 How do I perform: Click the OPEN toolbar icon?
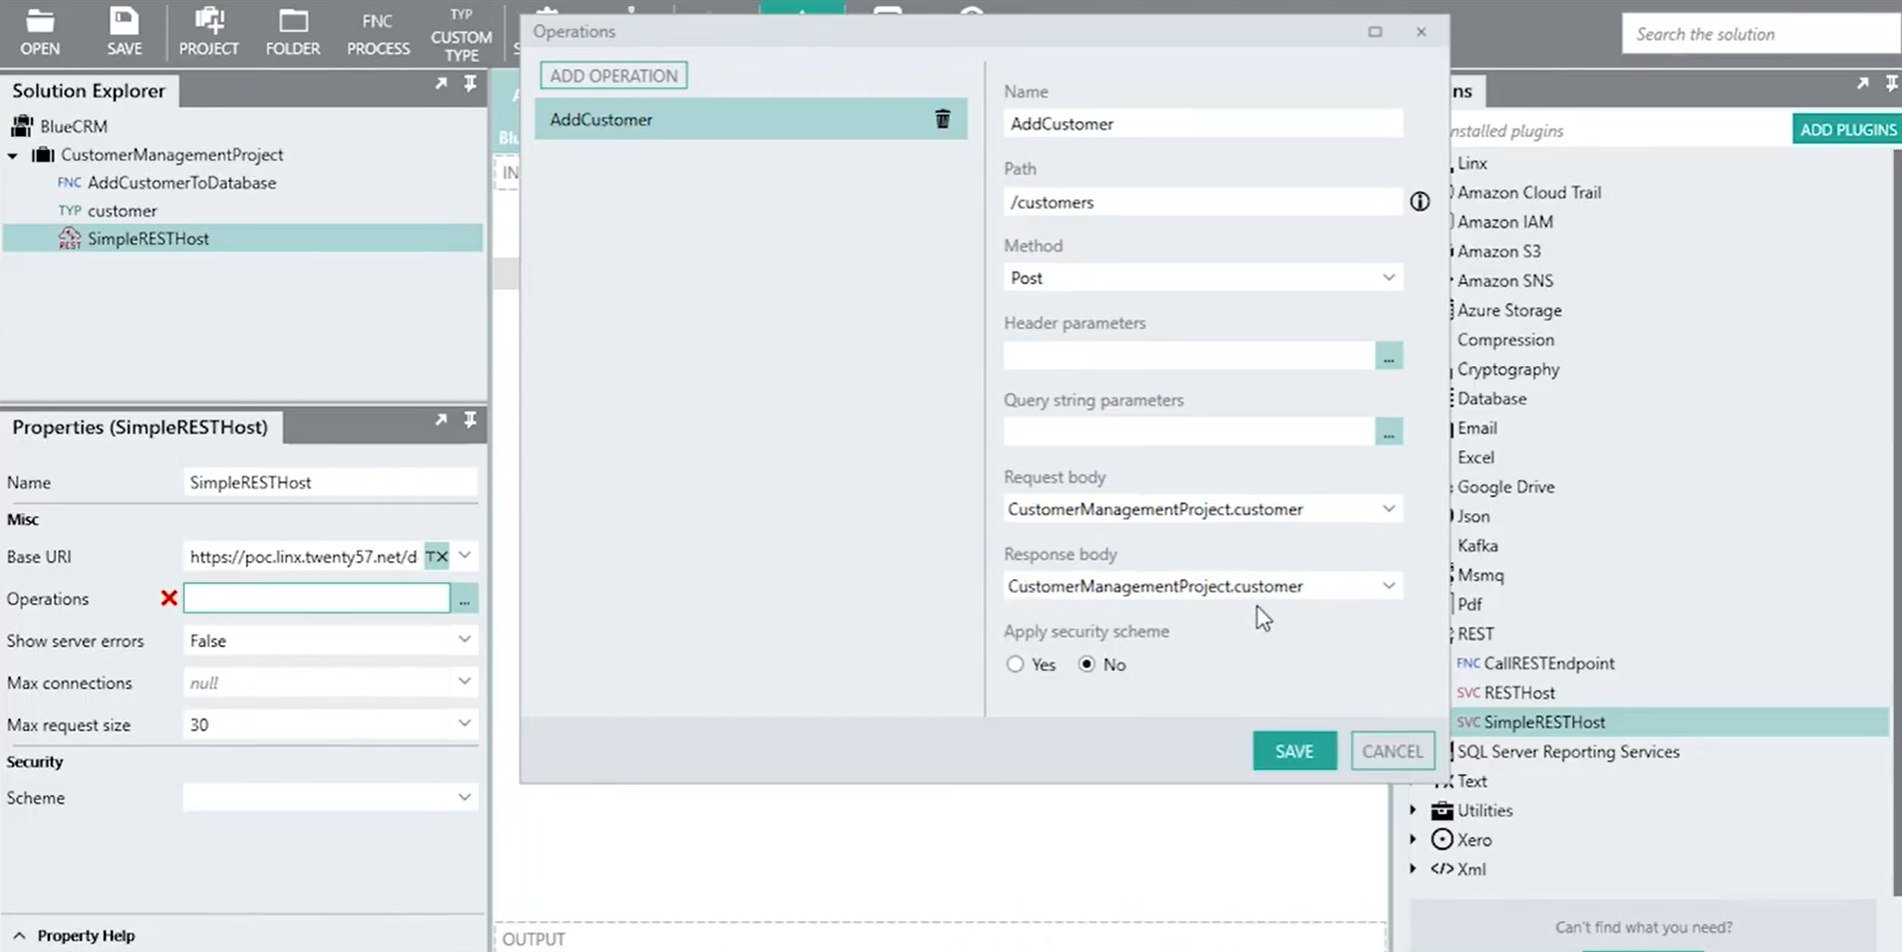point(40,32)
